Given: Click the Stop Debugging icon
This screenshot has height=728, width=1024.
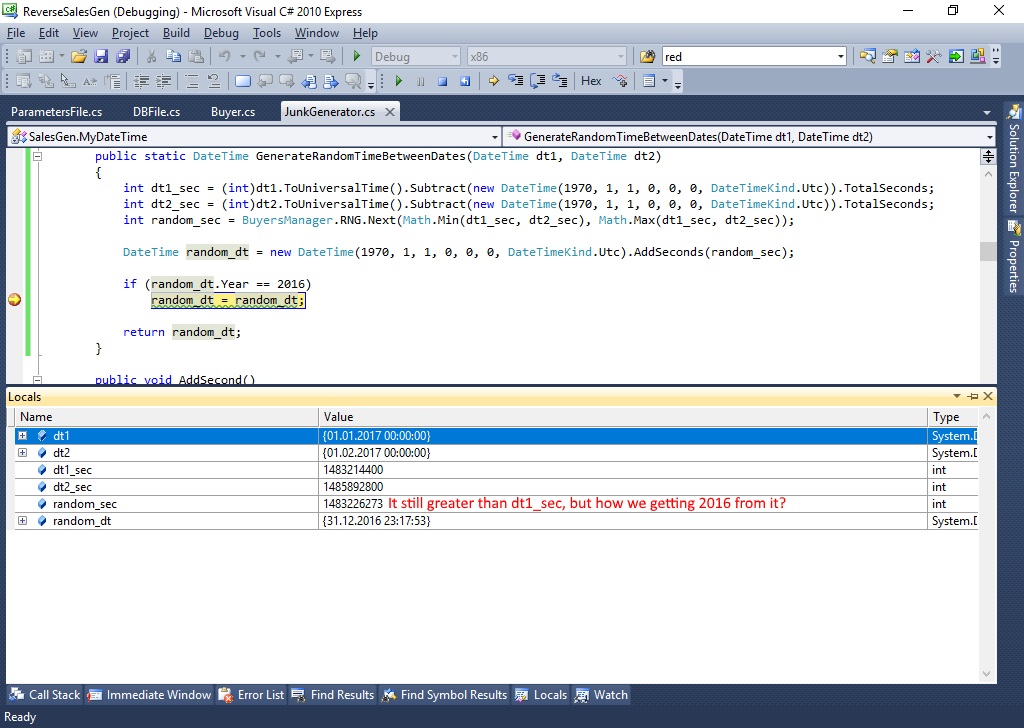Looking at the screenshot, I should pos(443,80).
